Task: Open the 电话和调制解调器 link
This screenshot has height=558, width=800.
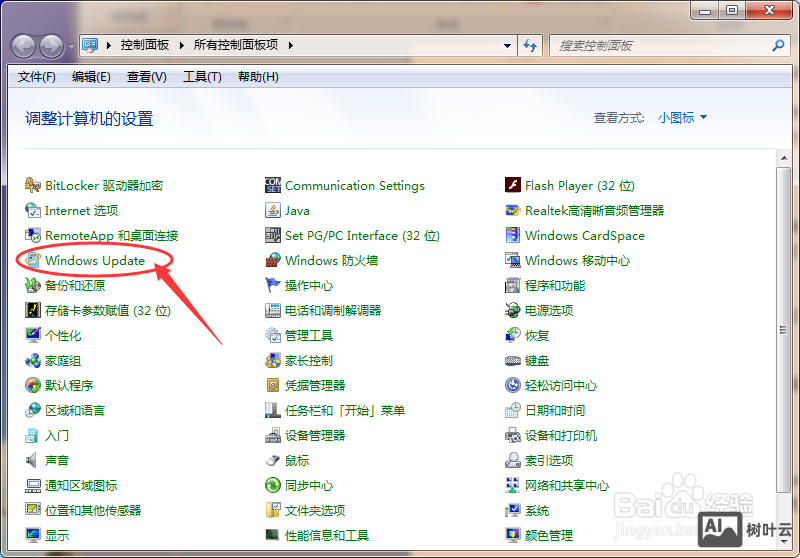Action: [333, 311]
